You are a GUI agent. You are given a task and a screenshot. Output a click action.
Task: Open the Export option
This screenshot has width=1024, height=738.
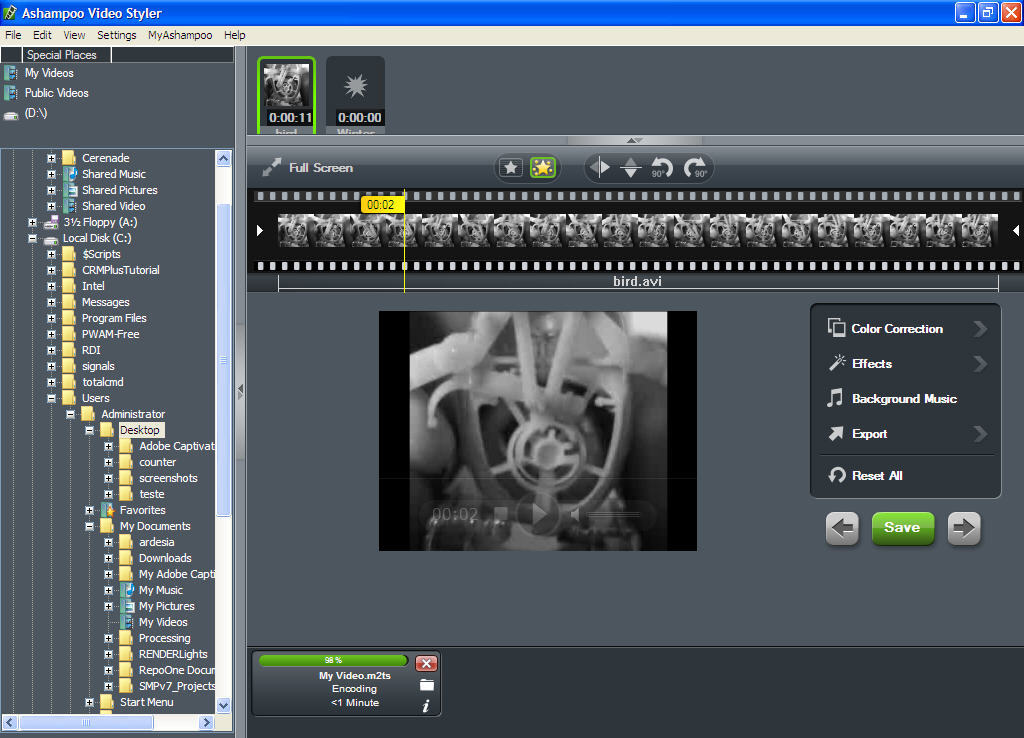click(906, 434)
